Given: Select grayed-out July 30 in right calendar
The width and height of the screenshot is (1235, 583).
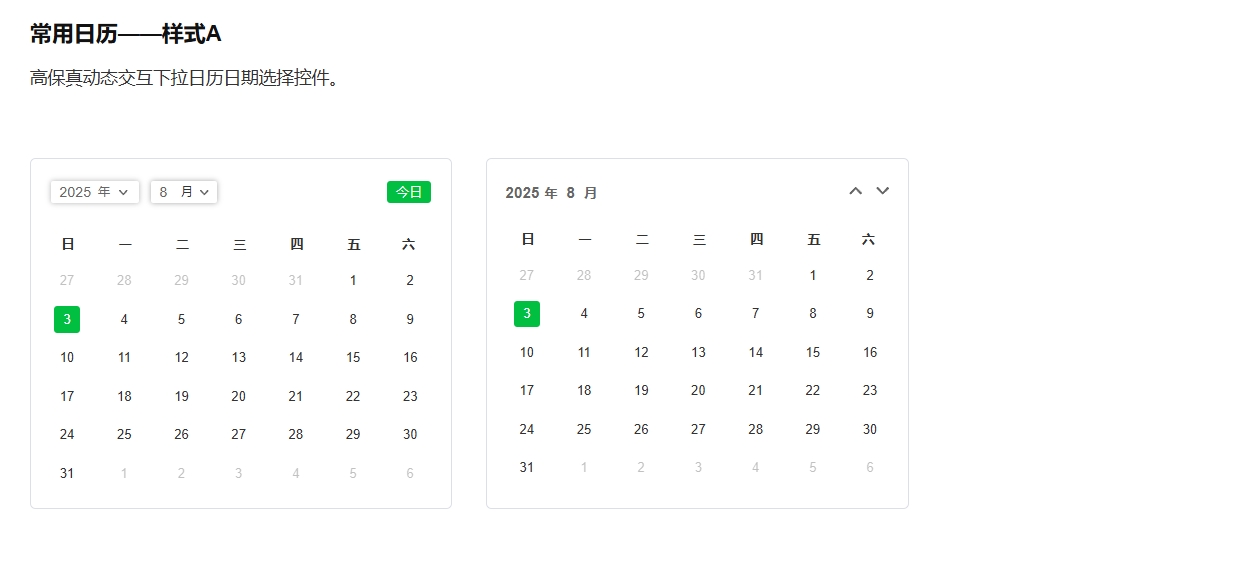Looking at the screenshot, I should pyautogui.click(x=698, y=276).
